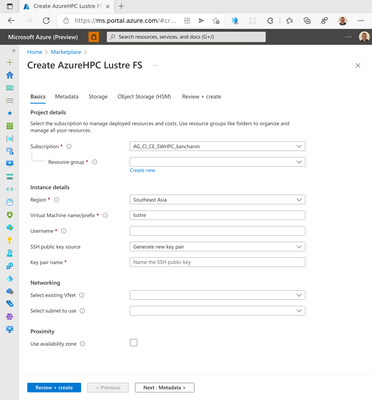Go to Azure Home using house icon
Screen dimensions: 372x400
click(10, 75)
